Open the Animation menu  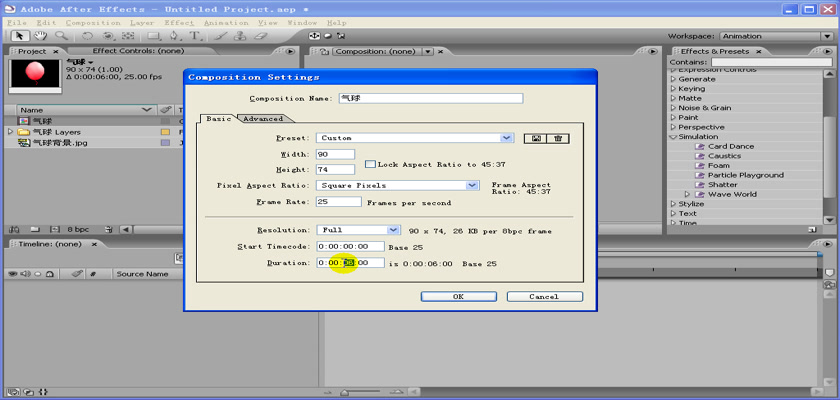click(226, 23)
